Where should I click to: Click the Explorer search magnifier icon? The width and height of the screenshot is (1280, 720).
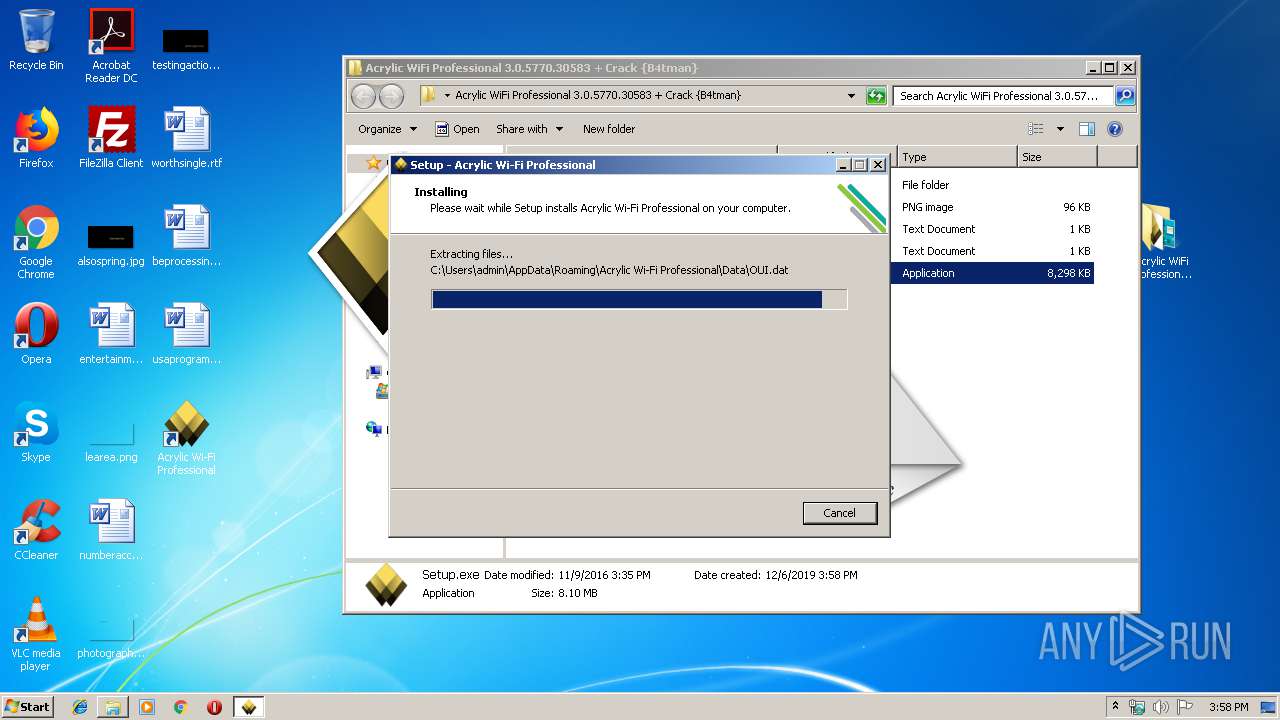(x=1124, y=96)
